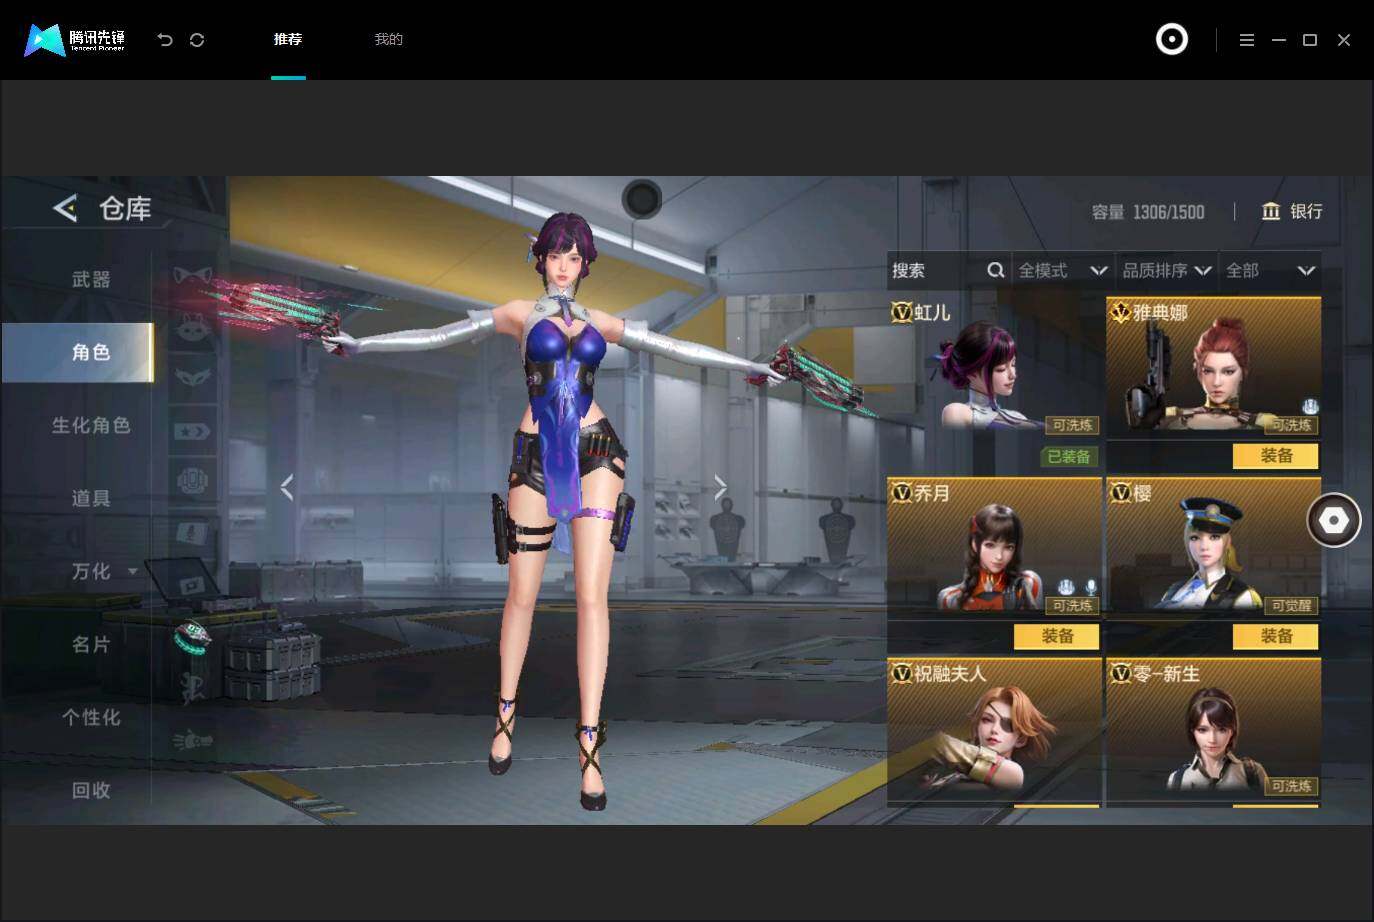Select the equipped green wristband slot

pyautogui.click(x=192, y=635)
